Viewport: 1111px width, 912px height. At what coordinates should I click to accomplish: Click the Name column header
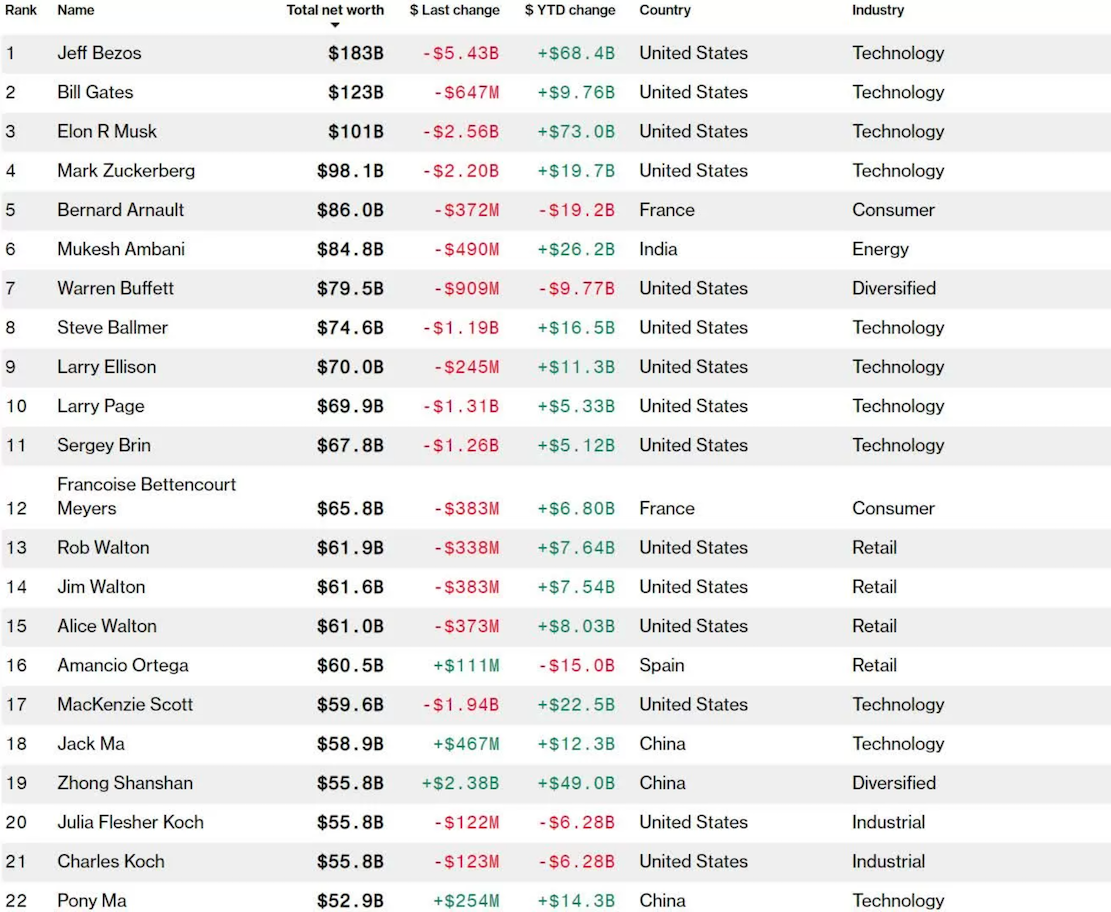[76, 10]
